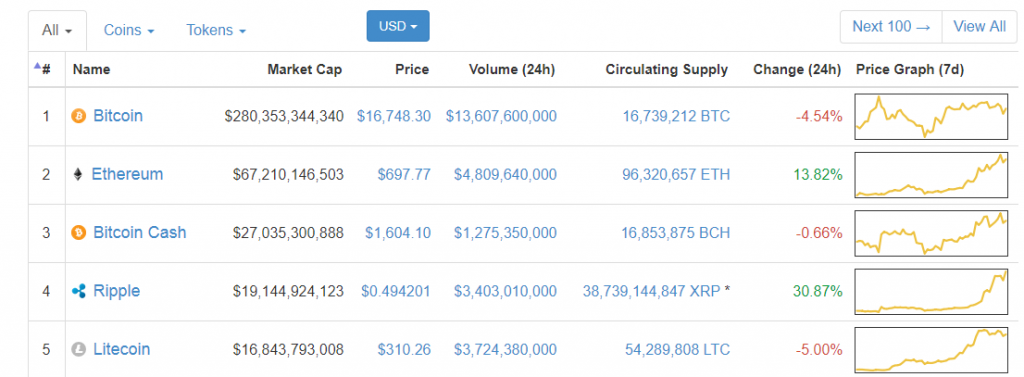
Task: Sort by the Price column header
Action: (412, 69)
